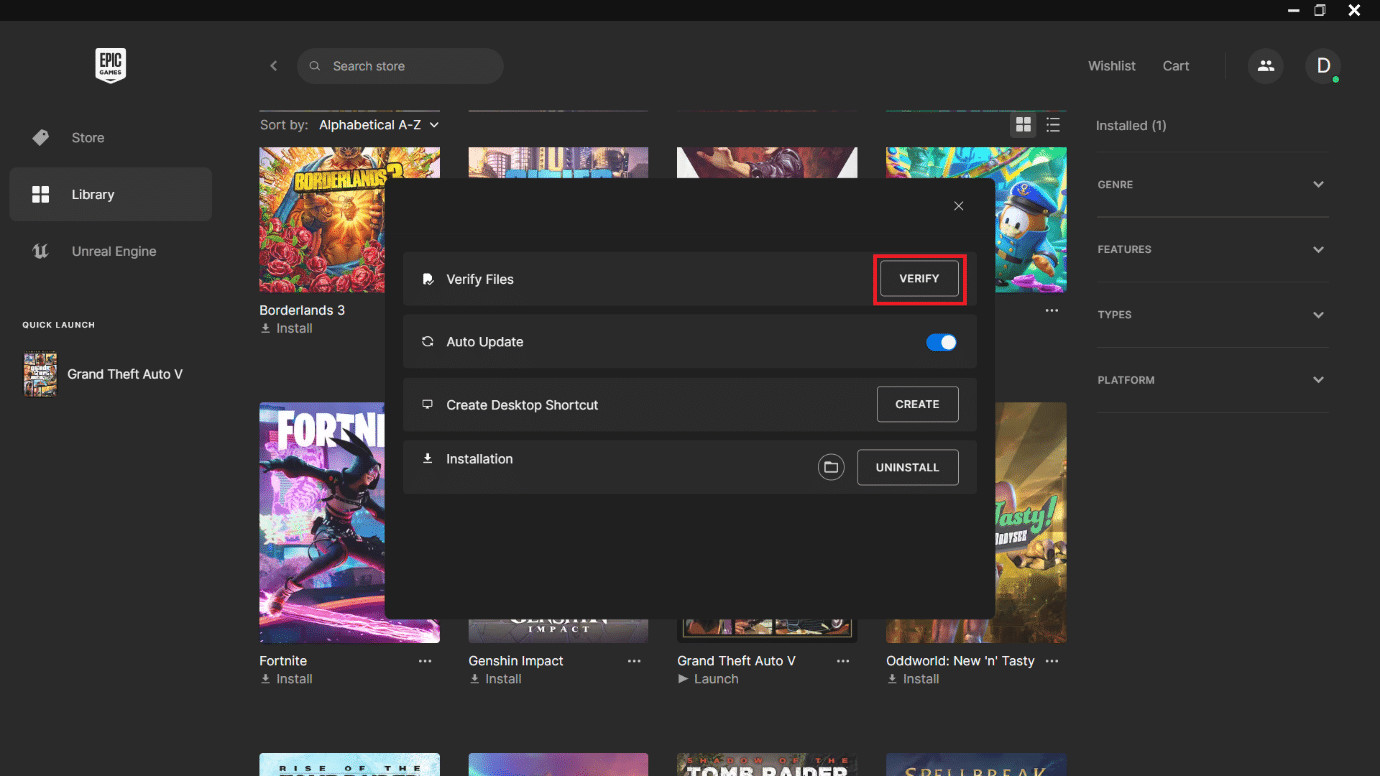
Task: Switch the library to grid view
Action: pyautogui.click(x=1023, y=124)
